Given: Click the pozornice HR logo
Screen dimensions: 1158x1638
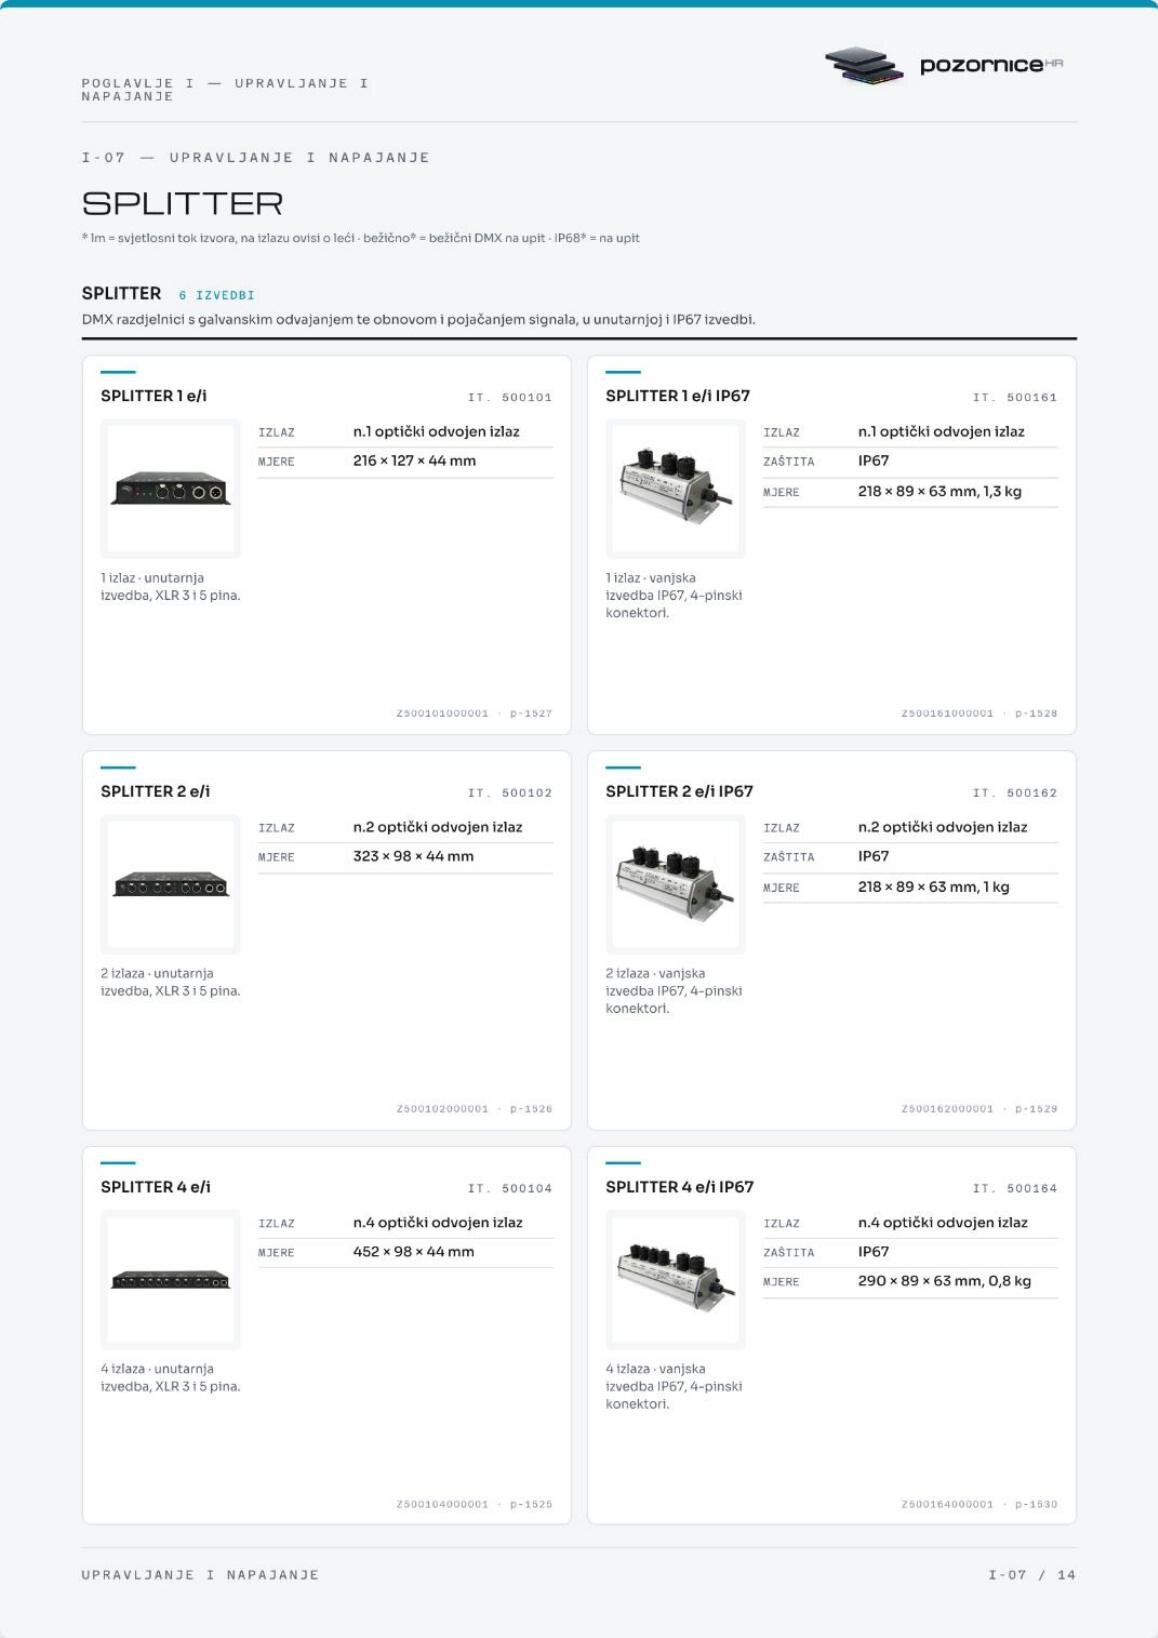Looking at the screenshot, I should click(944, 66).
